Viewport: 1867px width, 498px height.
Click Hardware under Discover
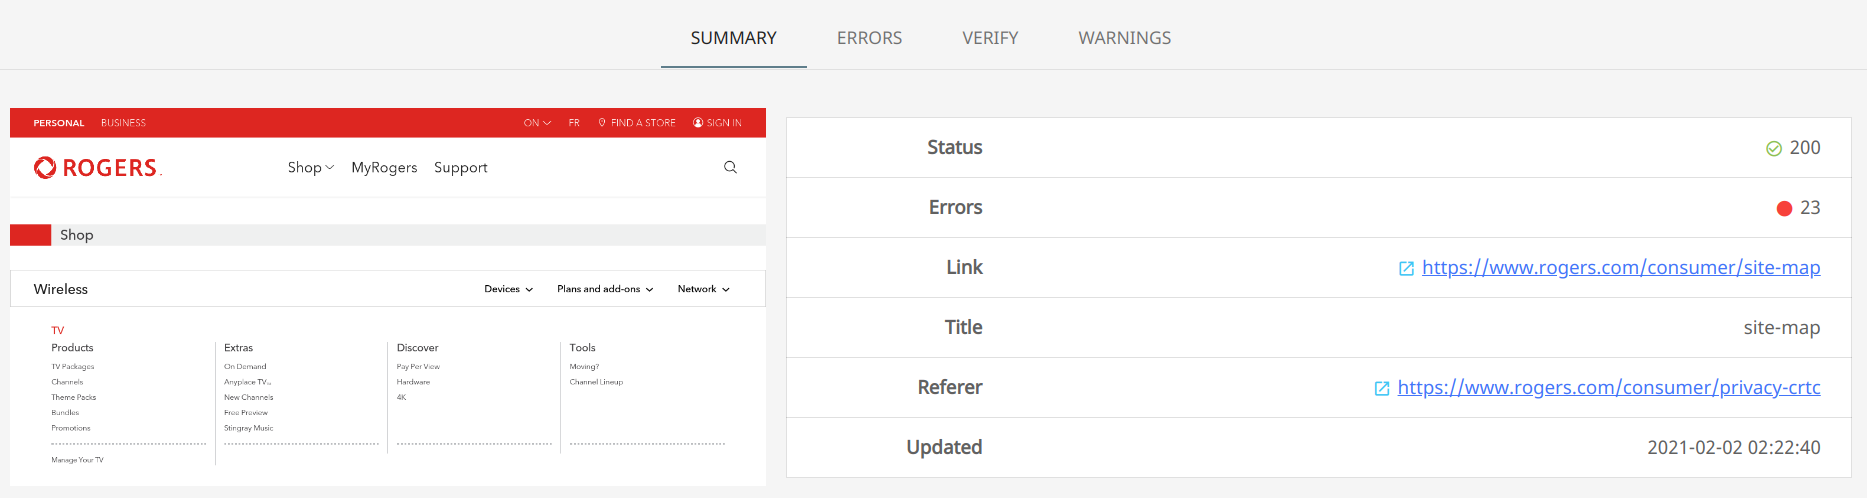[413, 382]
